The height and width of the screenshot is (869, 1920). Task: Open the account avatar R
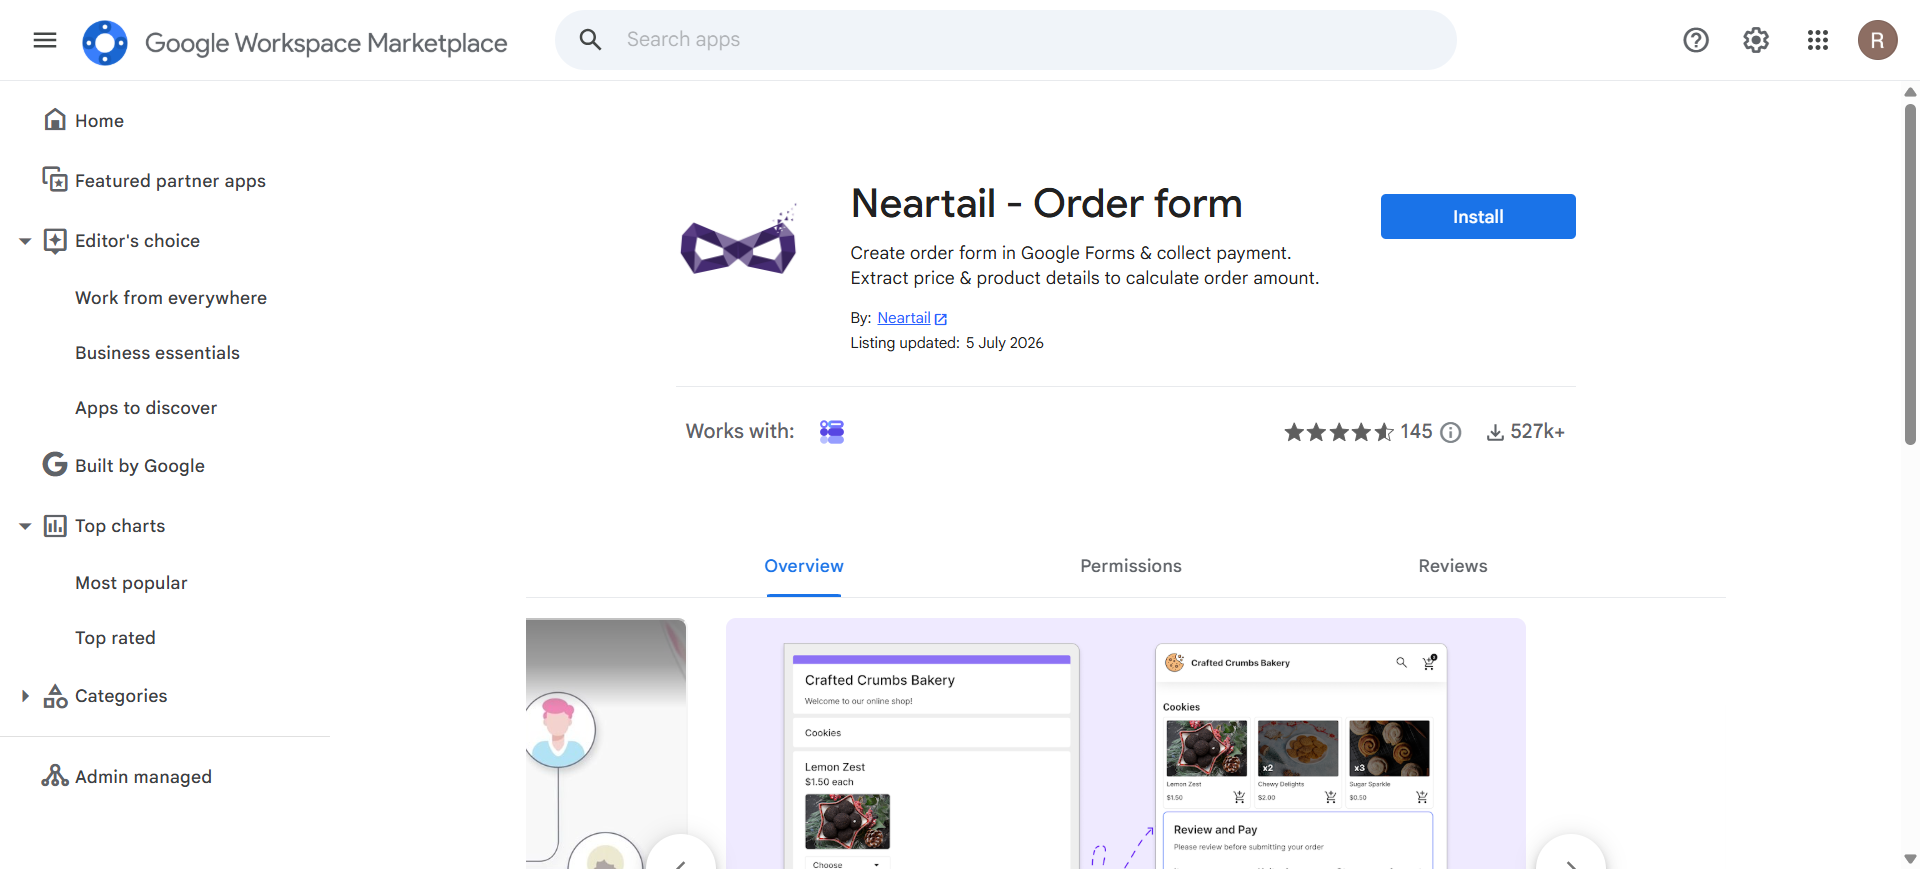(1878, 40)
